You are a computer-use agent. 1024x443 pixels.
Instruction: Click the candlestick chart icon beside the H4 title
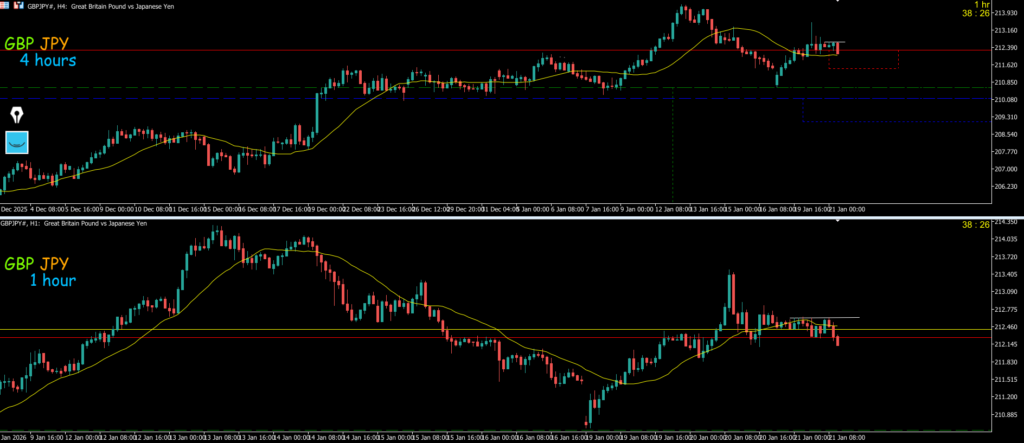[18, 5]
